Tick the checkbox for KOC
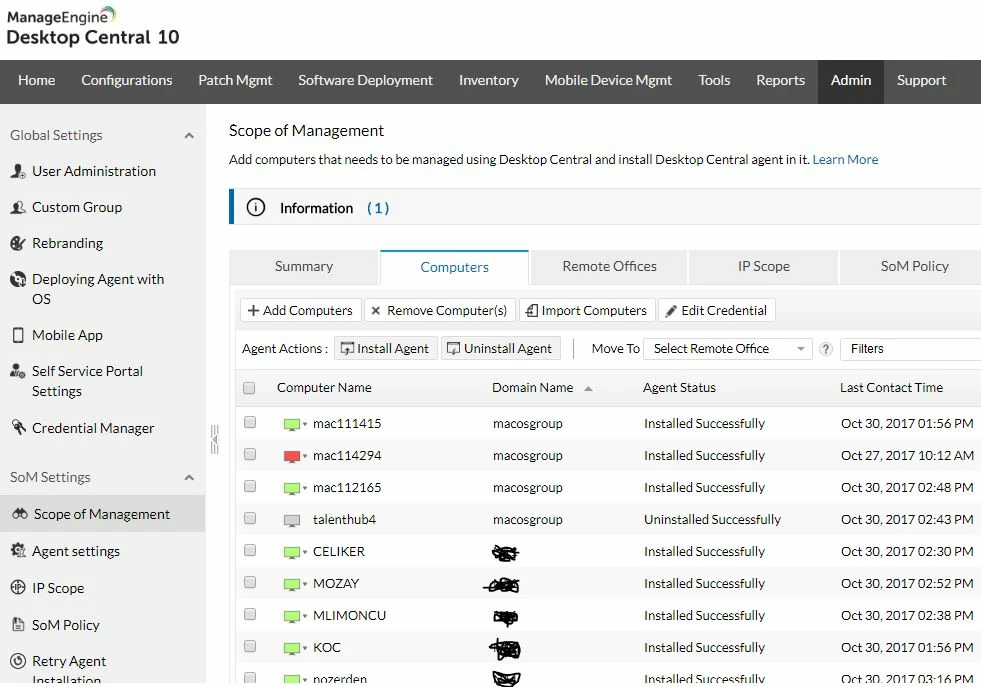 (x=250, y=646)
